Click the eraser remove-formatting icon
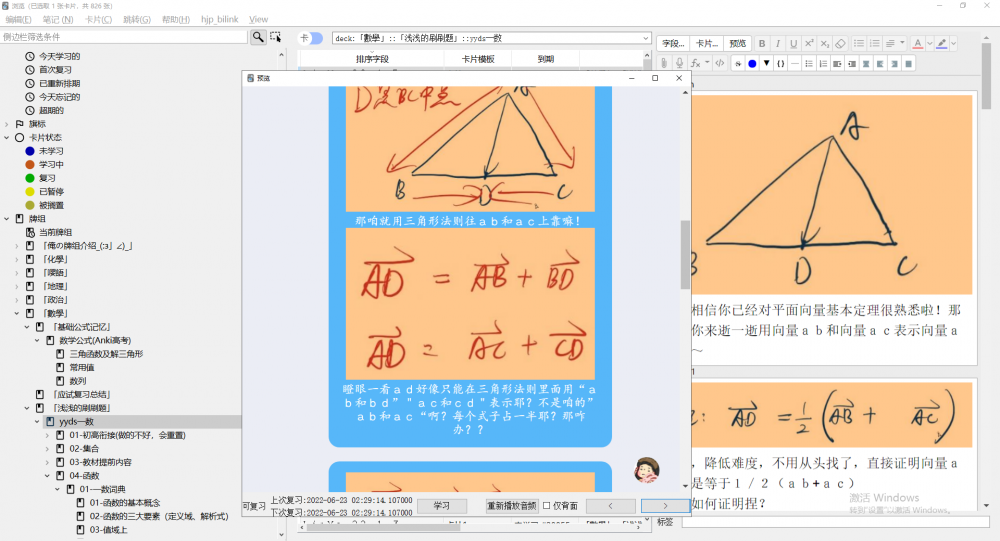The image size is (1000, 541). (840, 43)
